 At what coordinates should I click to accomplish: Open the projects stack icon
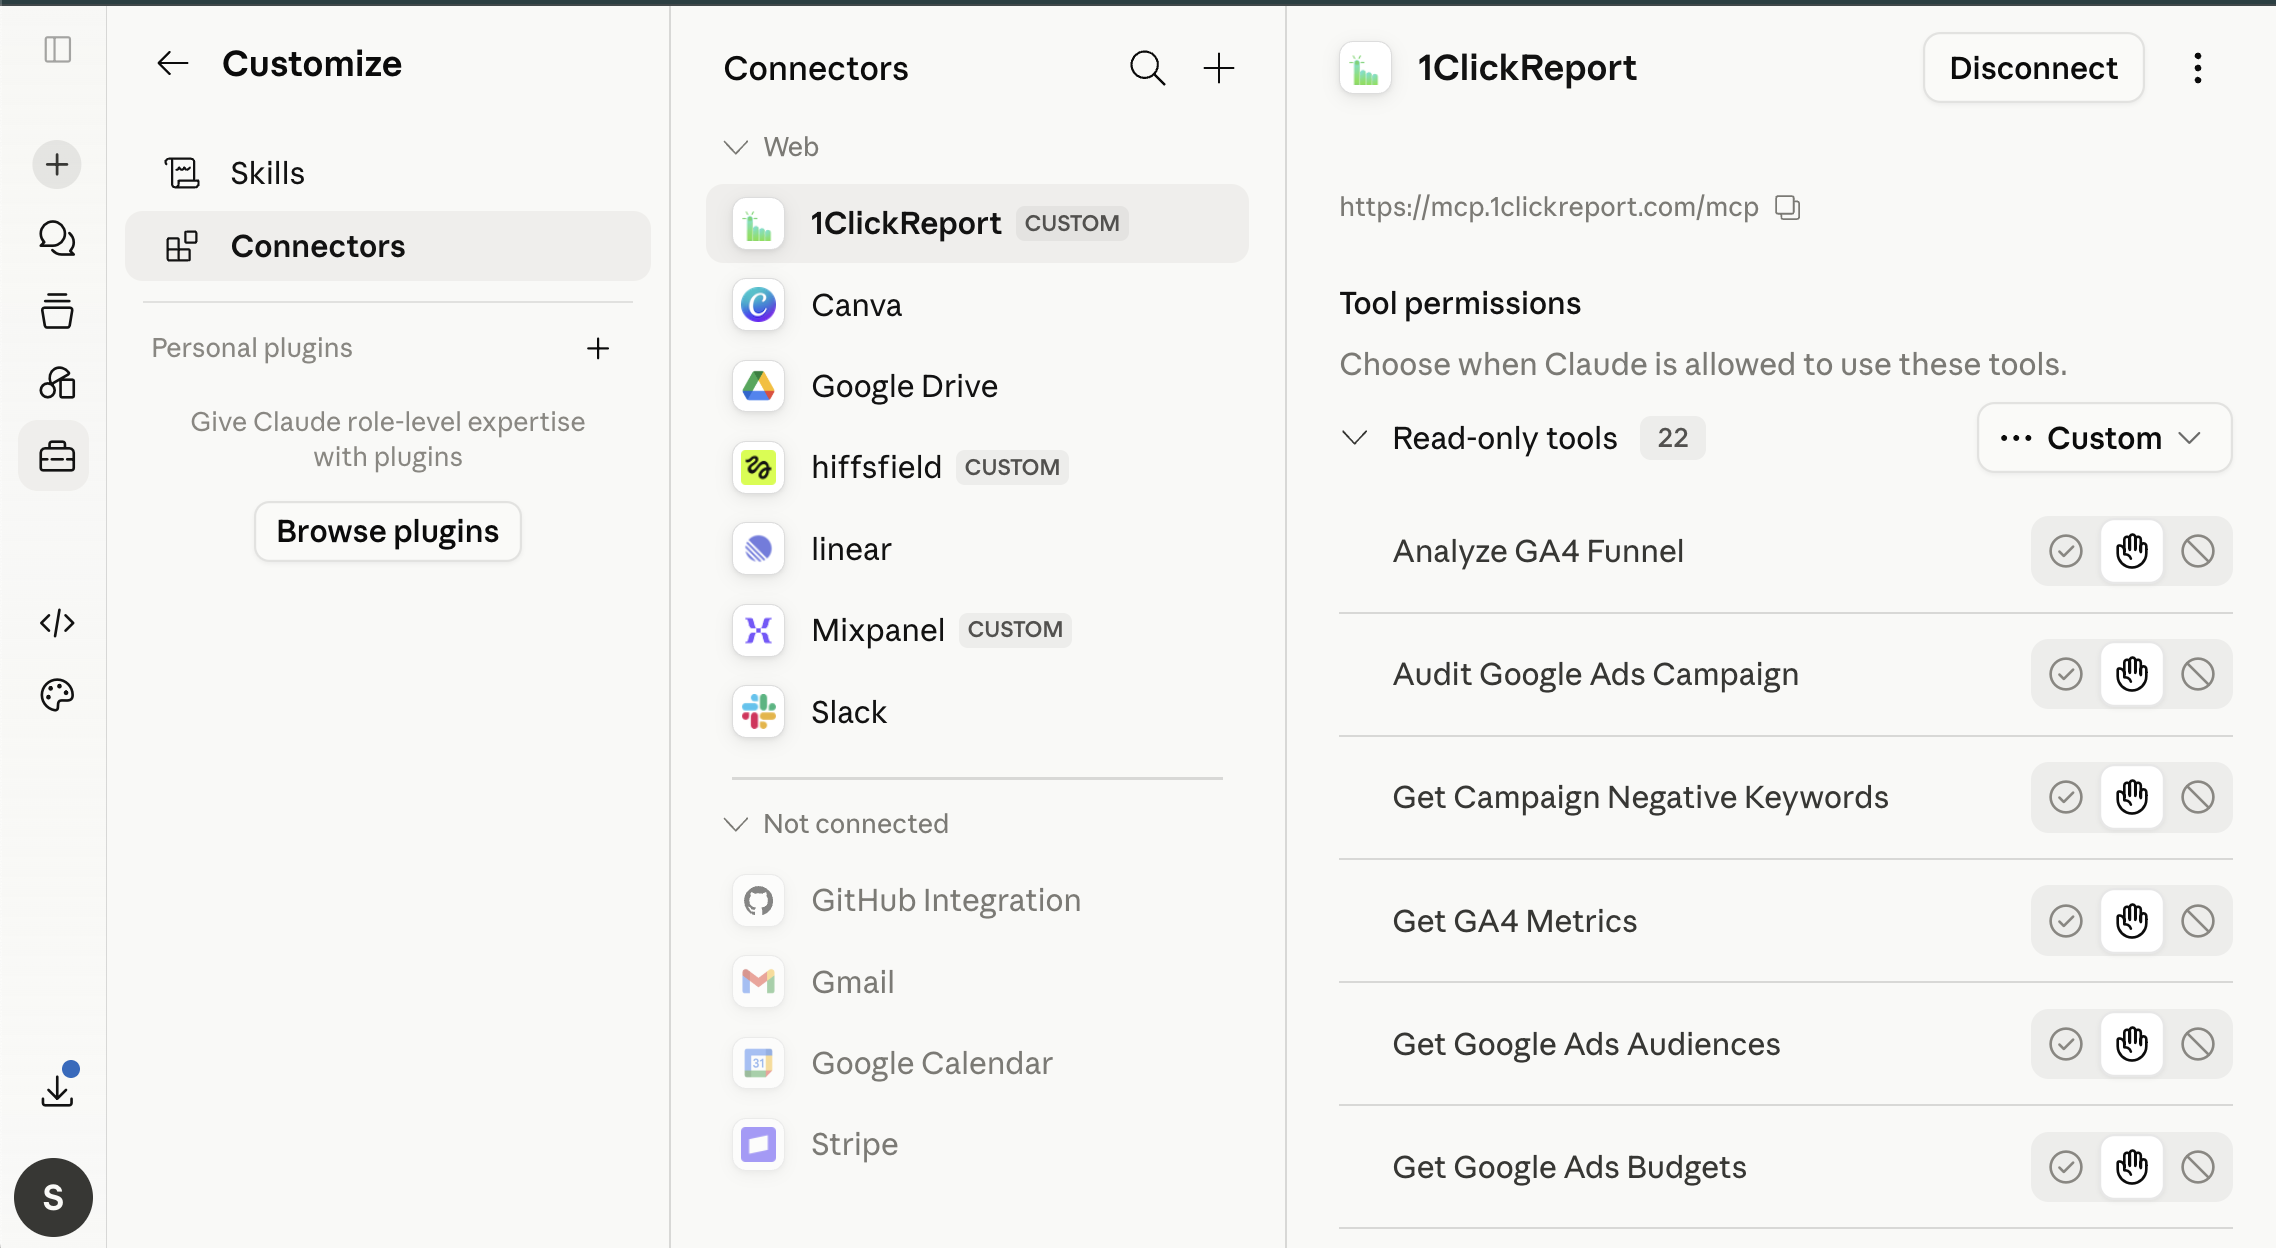pyautogui.click(x=57, y=311)
